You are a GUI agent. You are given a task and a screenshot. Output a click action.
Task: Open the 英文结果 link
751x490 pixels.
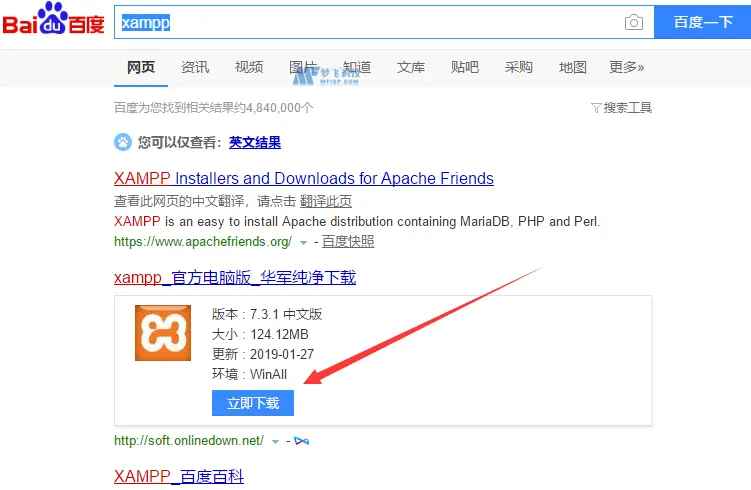click(255, 142)
